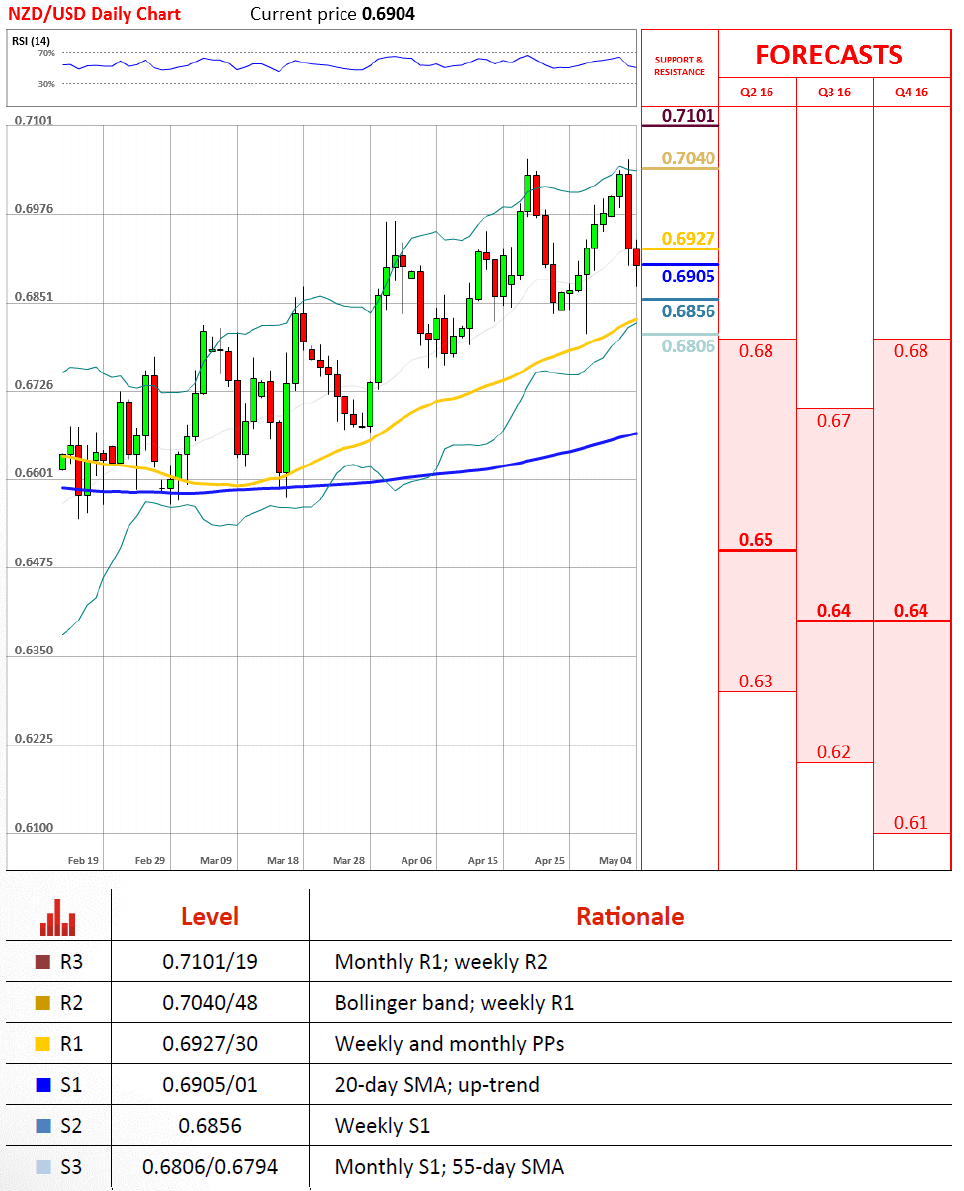Click the 0.7040/48 level cell

[210, 1003]
